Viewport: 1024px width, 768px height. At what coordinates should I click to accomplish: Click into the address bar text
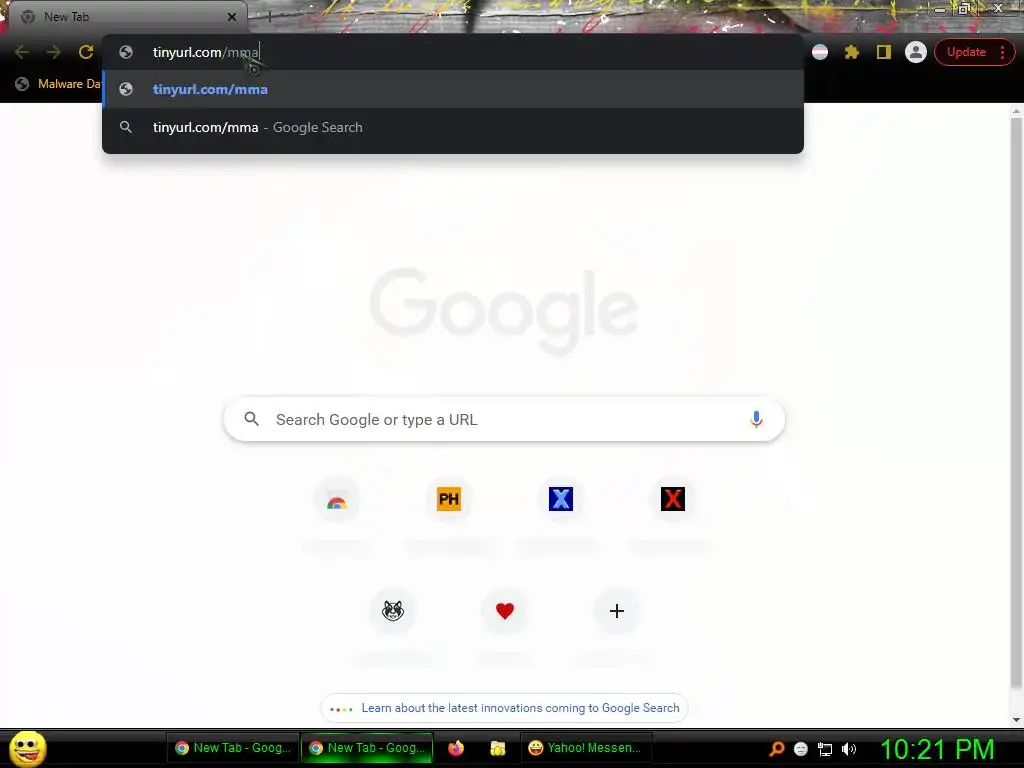pos(206,52)
